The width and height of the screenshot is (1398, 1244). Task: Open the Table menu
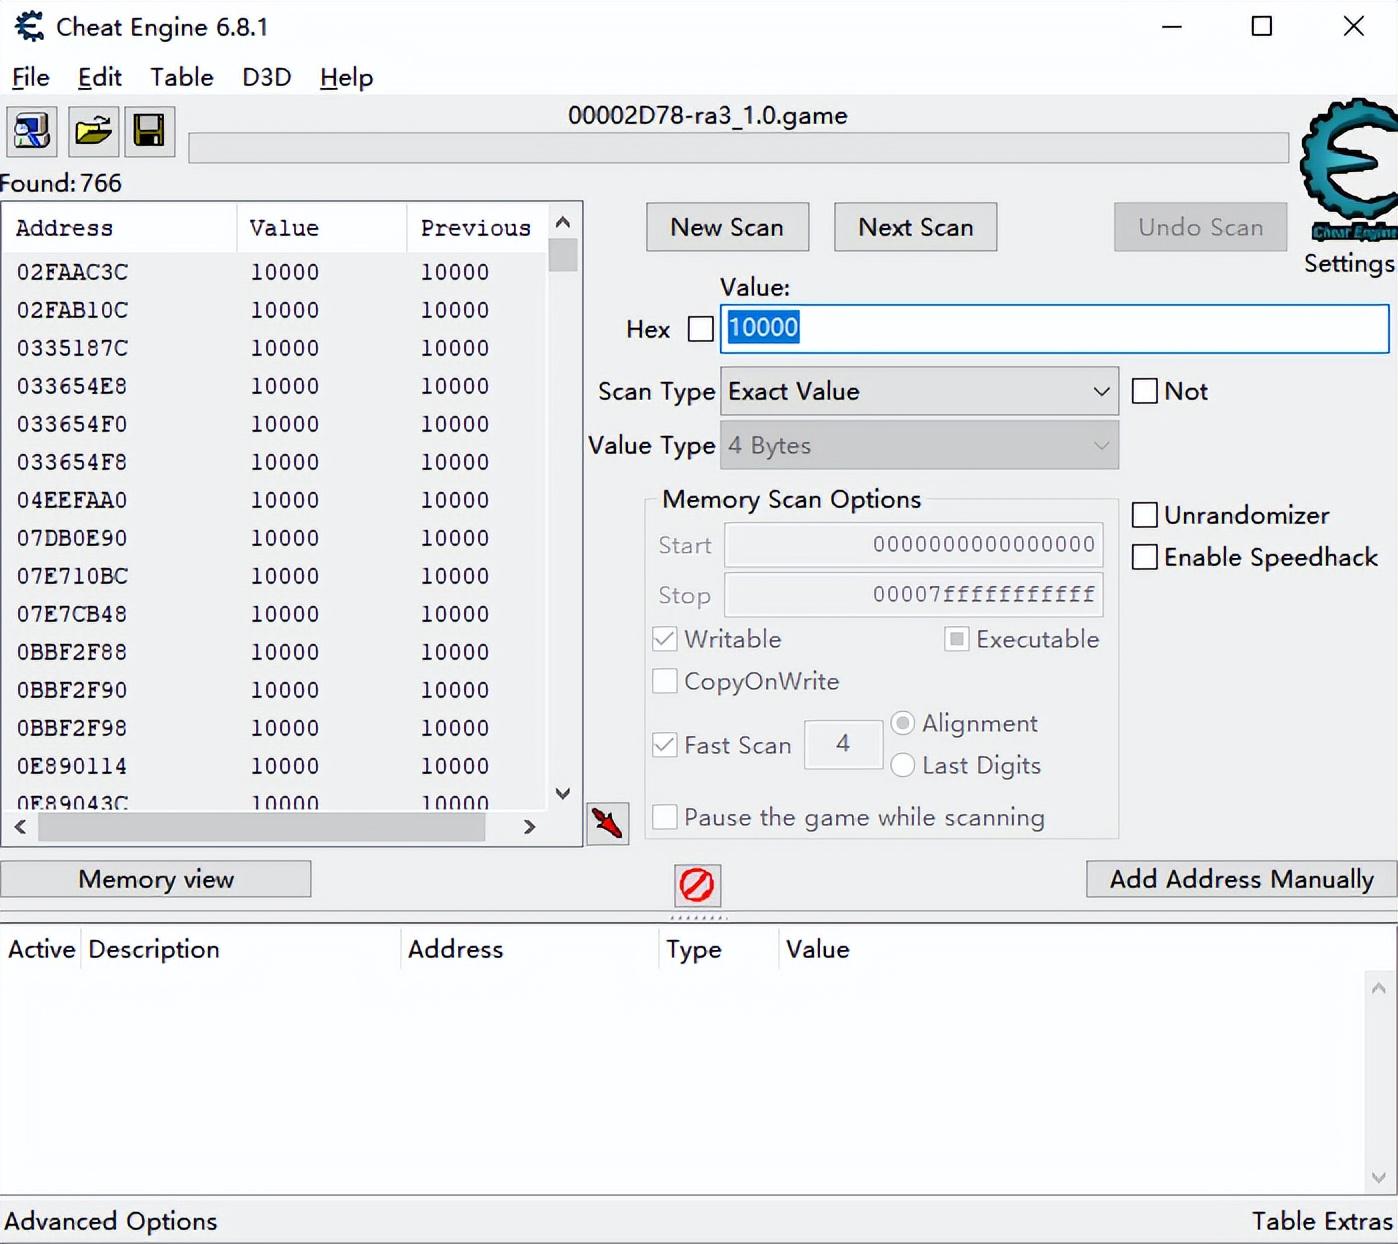(x=182, y=77)
